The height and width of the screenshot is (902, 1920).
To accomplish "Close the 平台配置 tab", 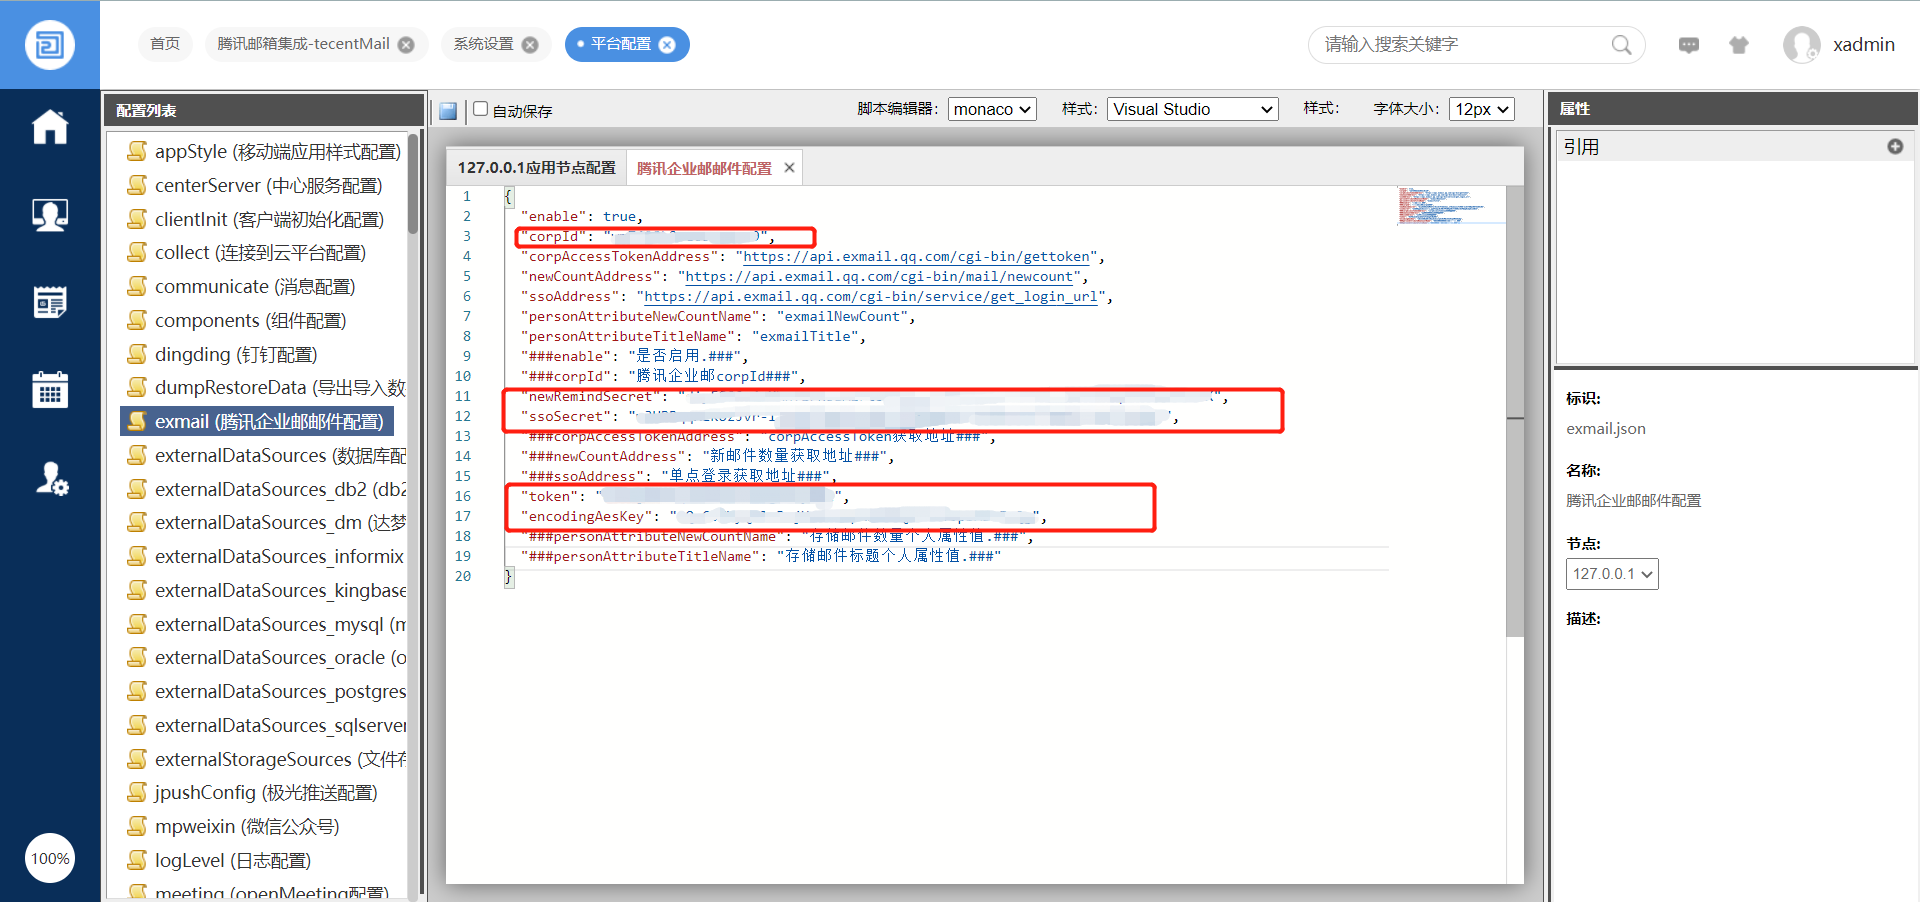I will click(667, 45).
